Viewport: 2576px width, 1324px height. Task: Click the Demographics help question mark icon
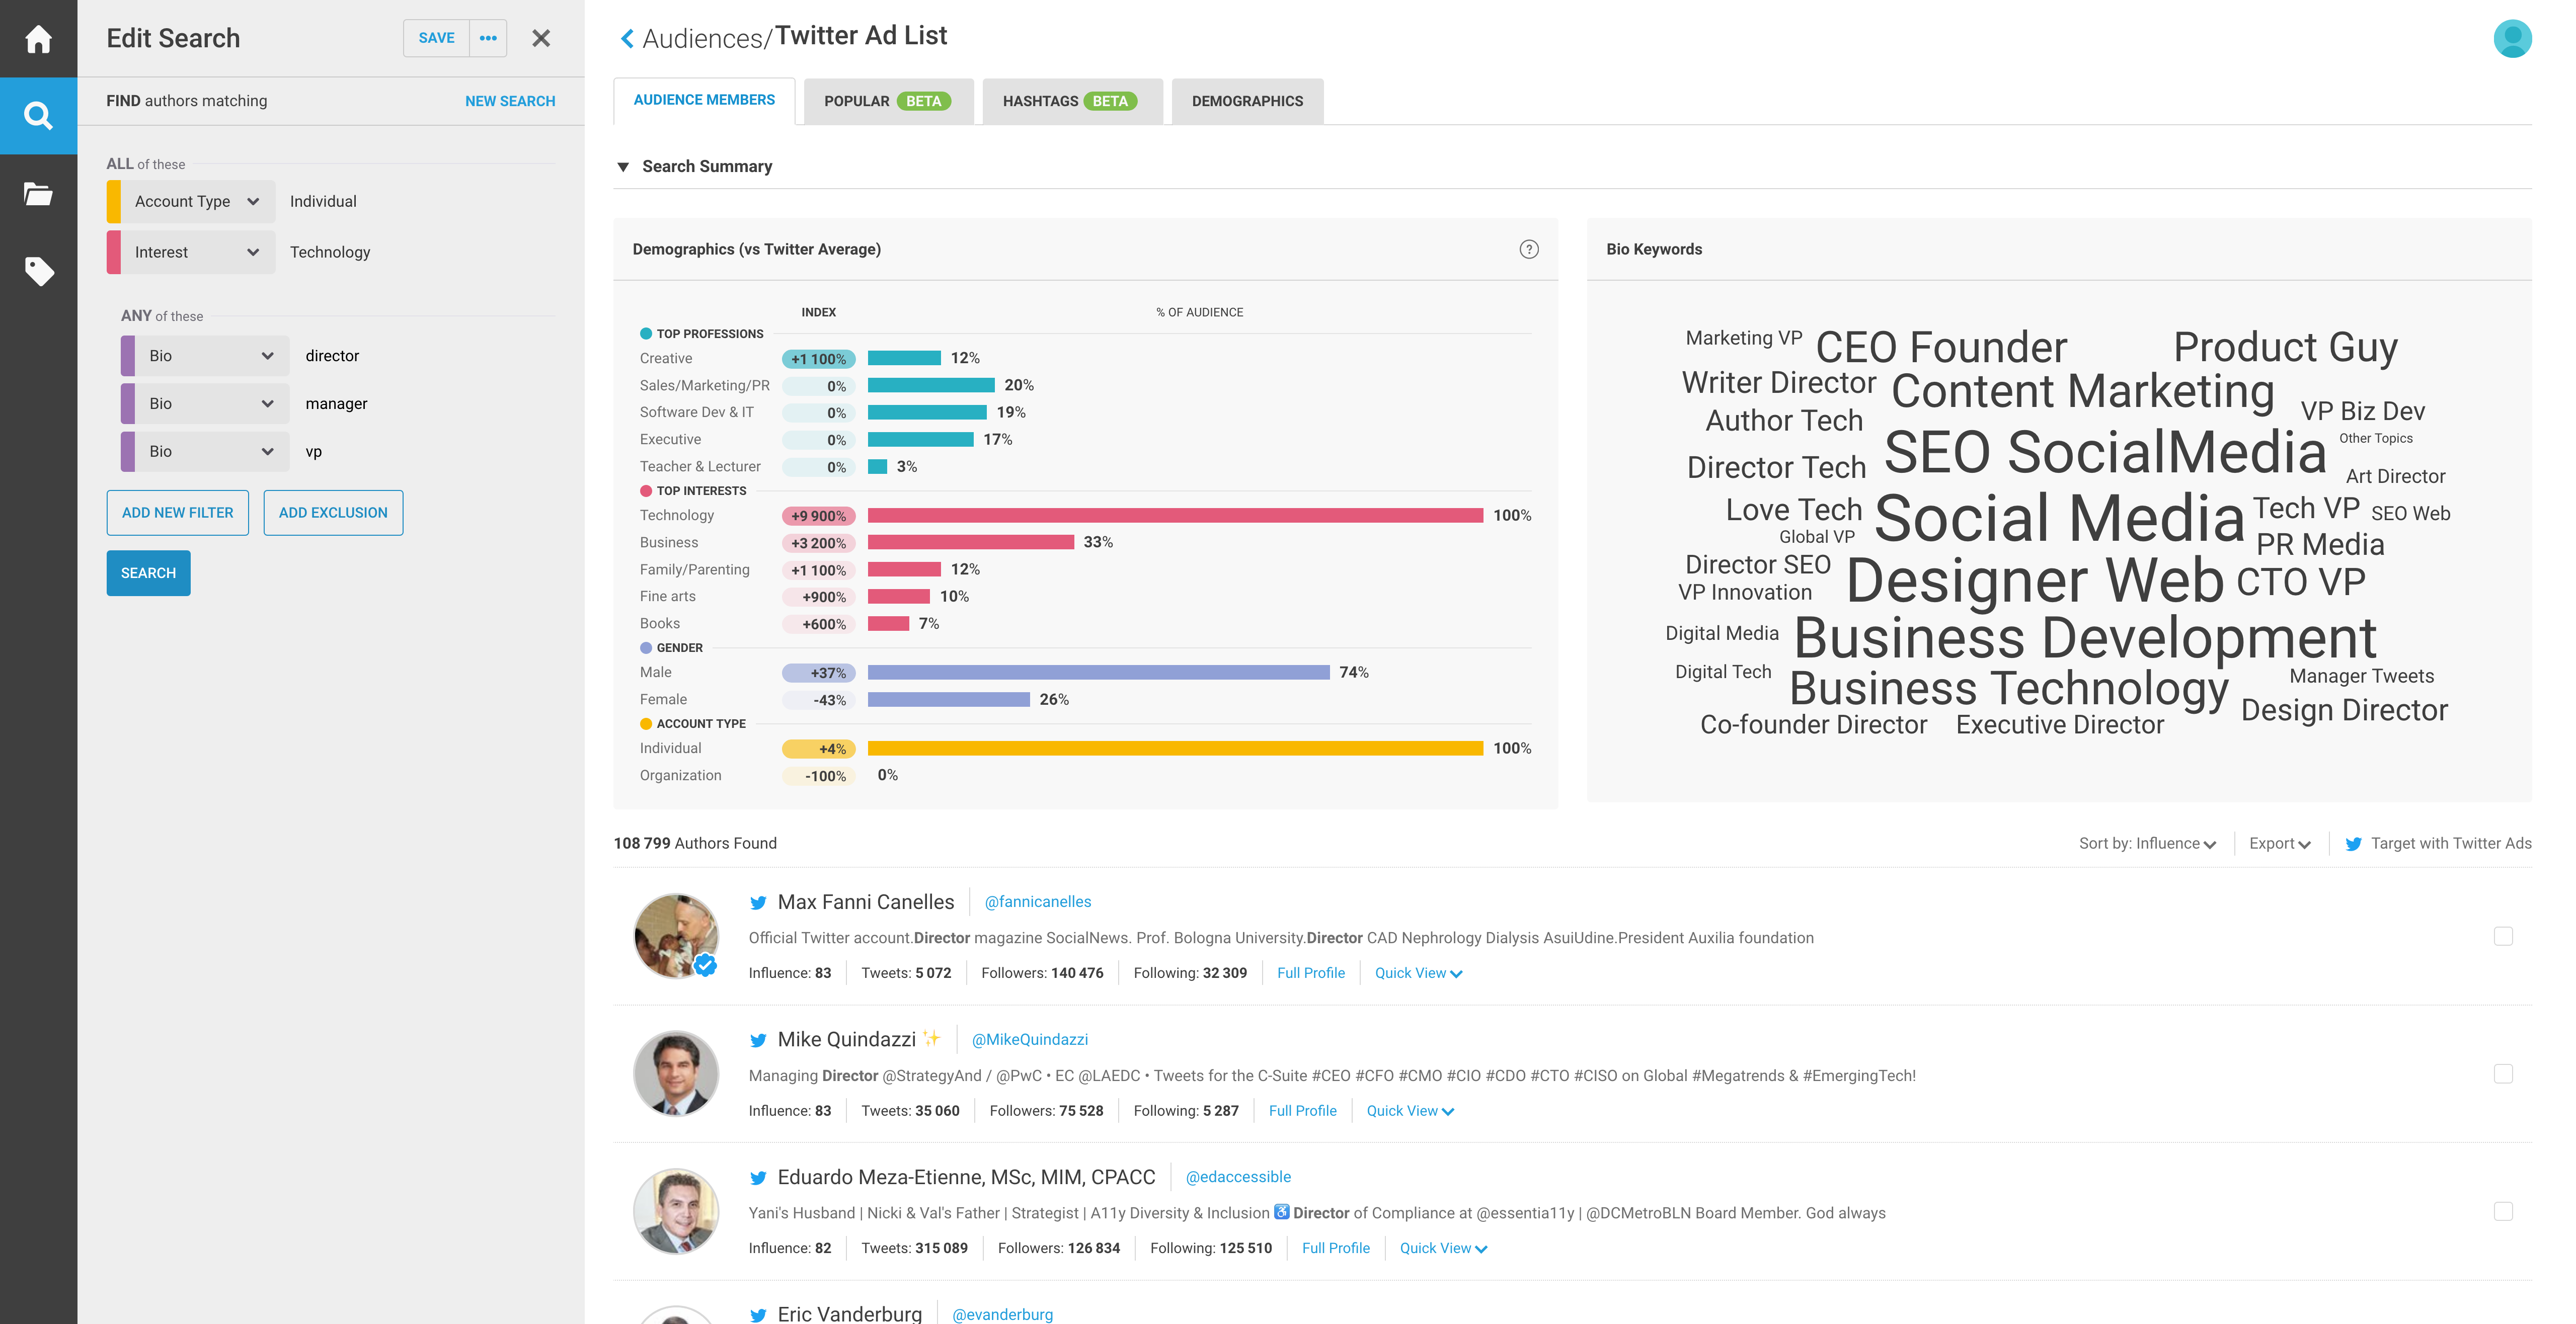[x=1528, y=250]
